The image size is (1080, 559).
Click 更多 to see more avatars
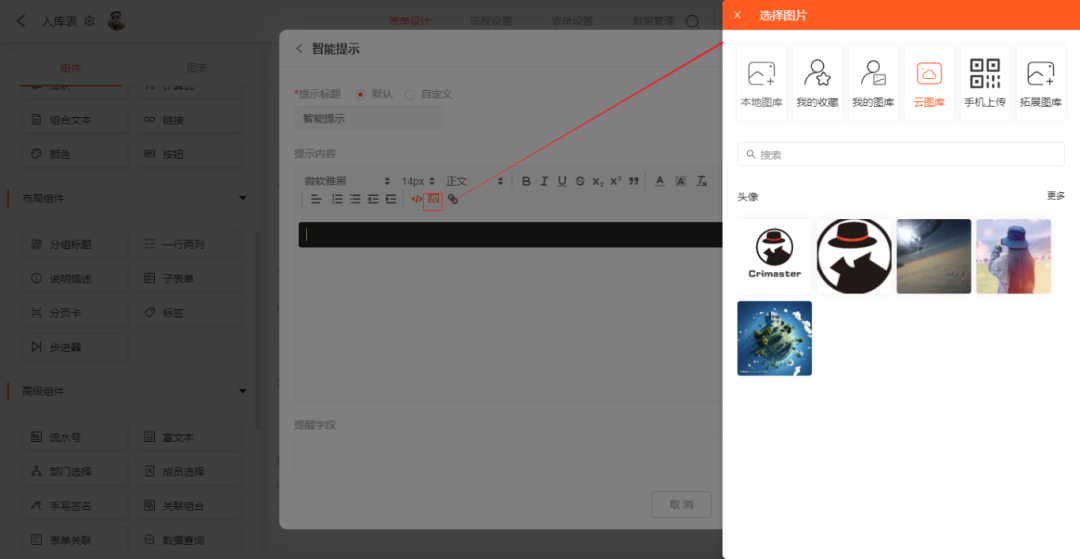tap(1056, 196)
